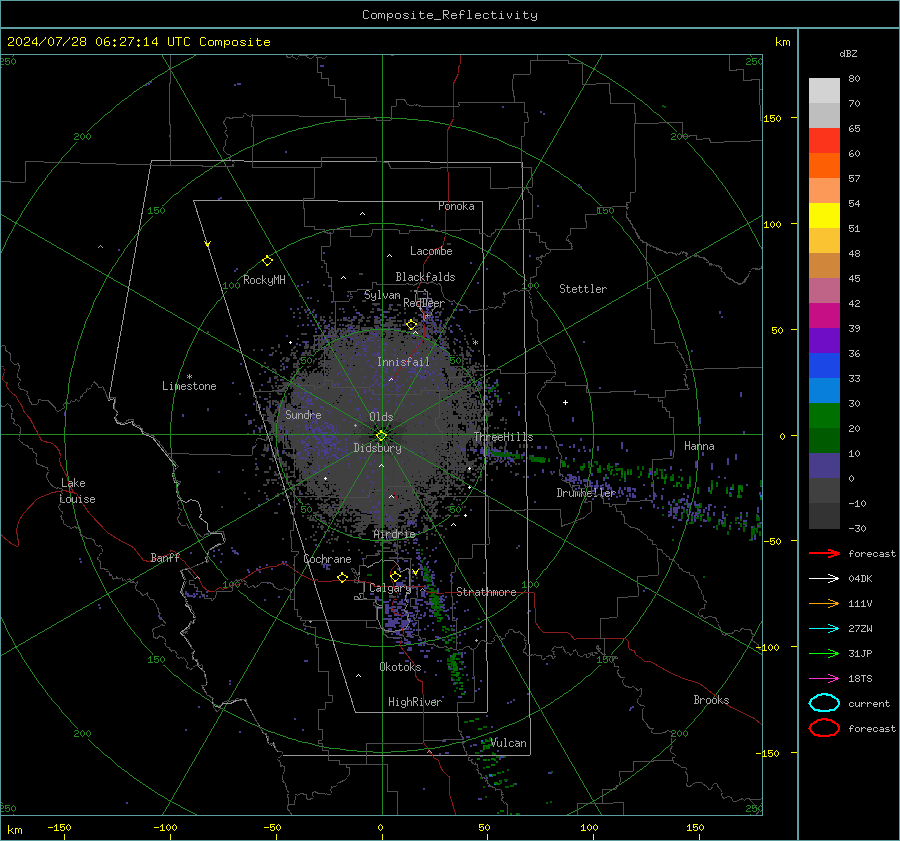Click the yellow diamond marker near Red Deer
The image size is (900, 841).
pos(412,325)
